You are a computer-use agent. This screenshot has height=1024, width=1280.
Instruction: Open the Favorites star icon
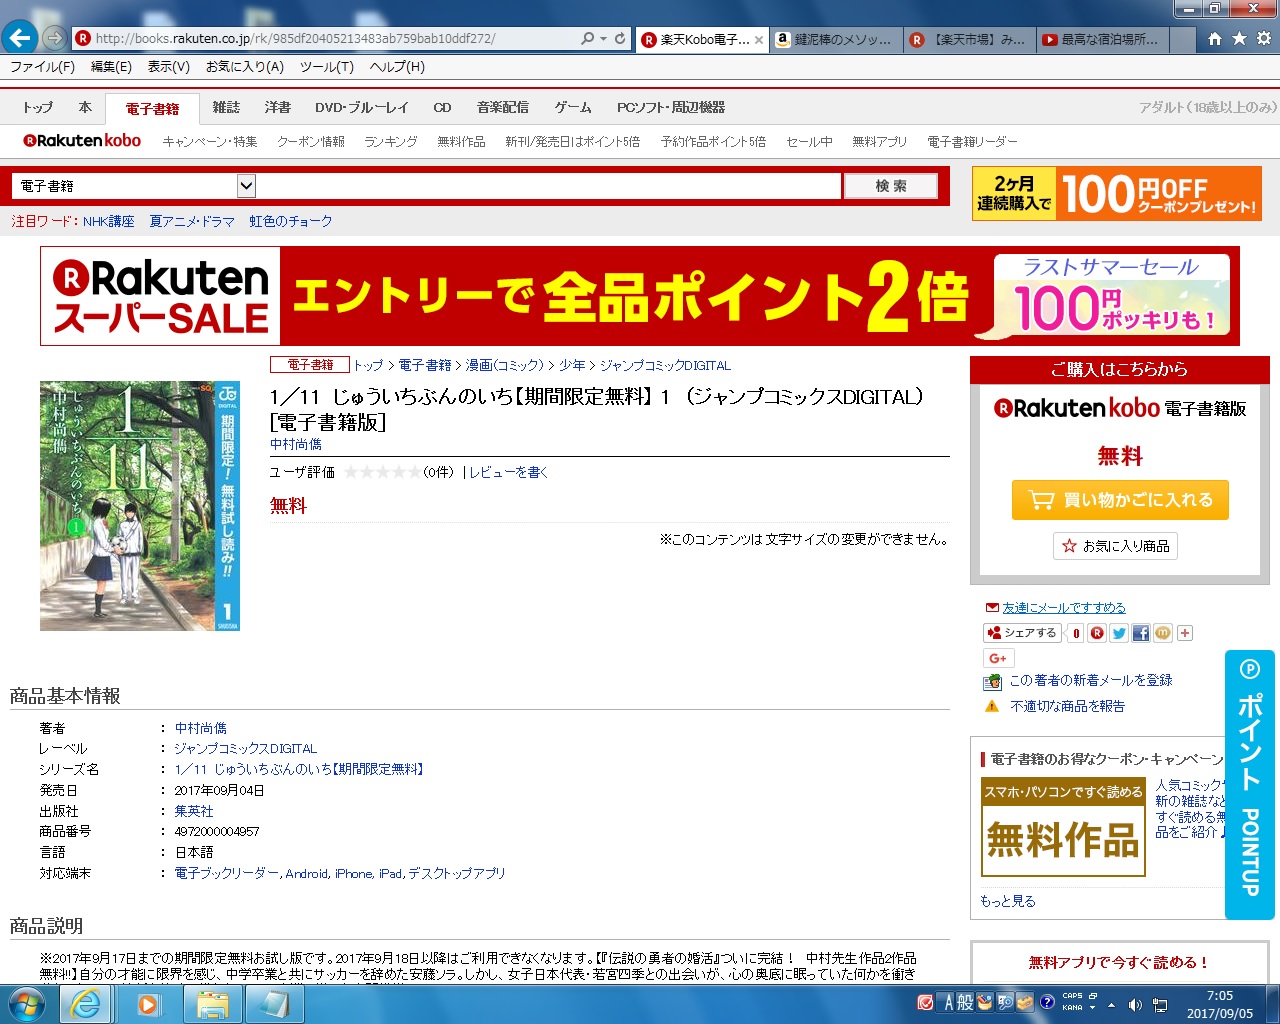1239,38
